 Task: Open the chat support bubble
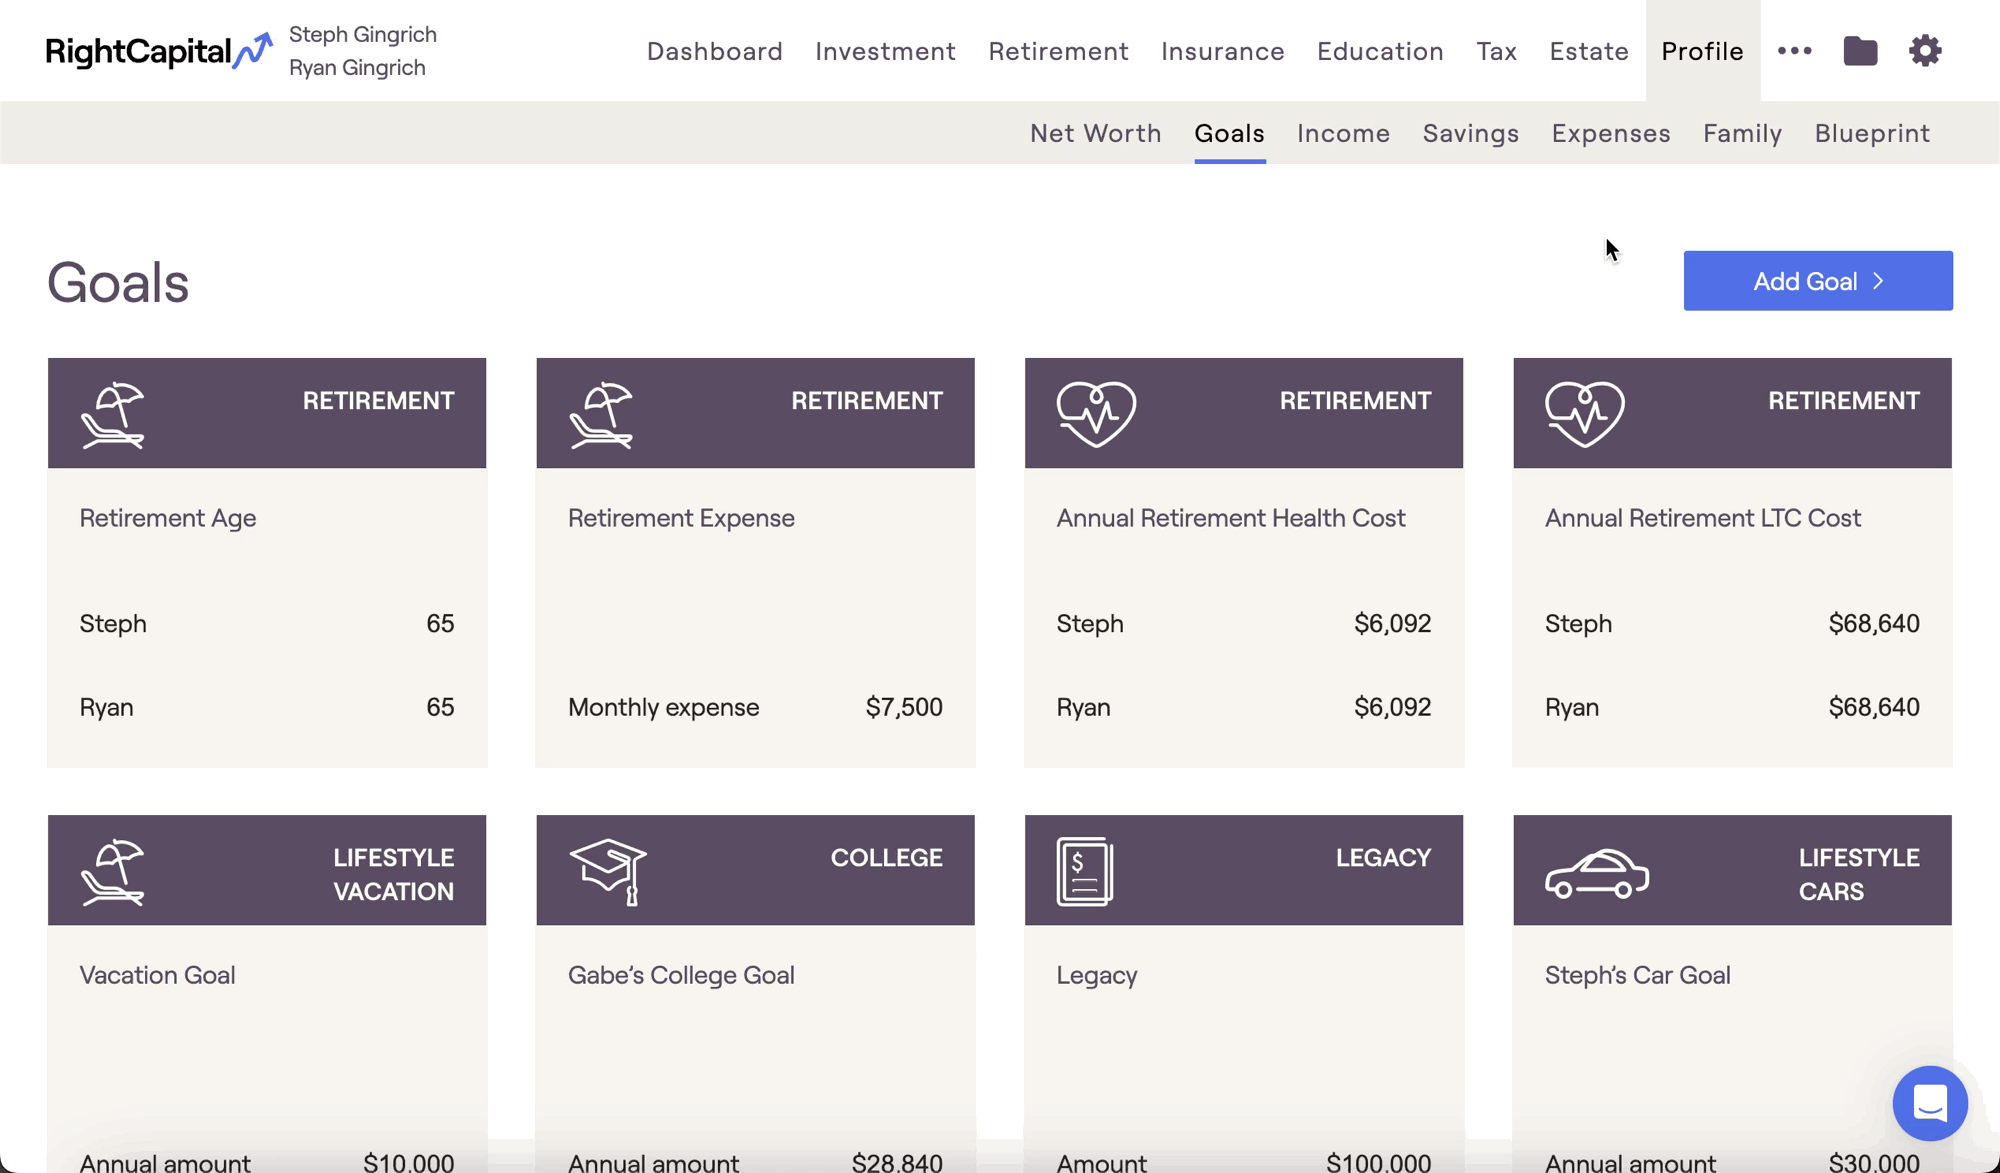tap(1930, 1103)
